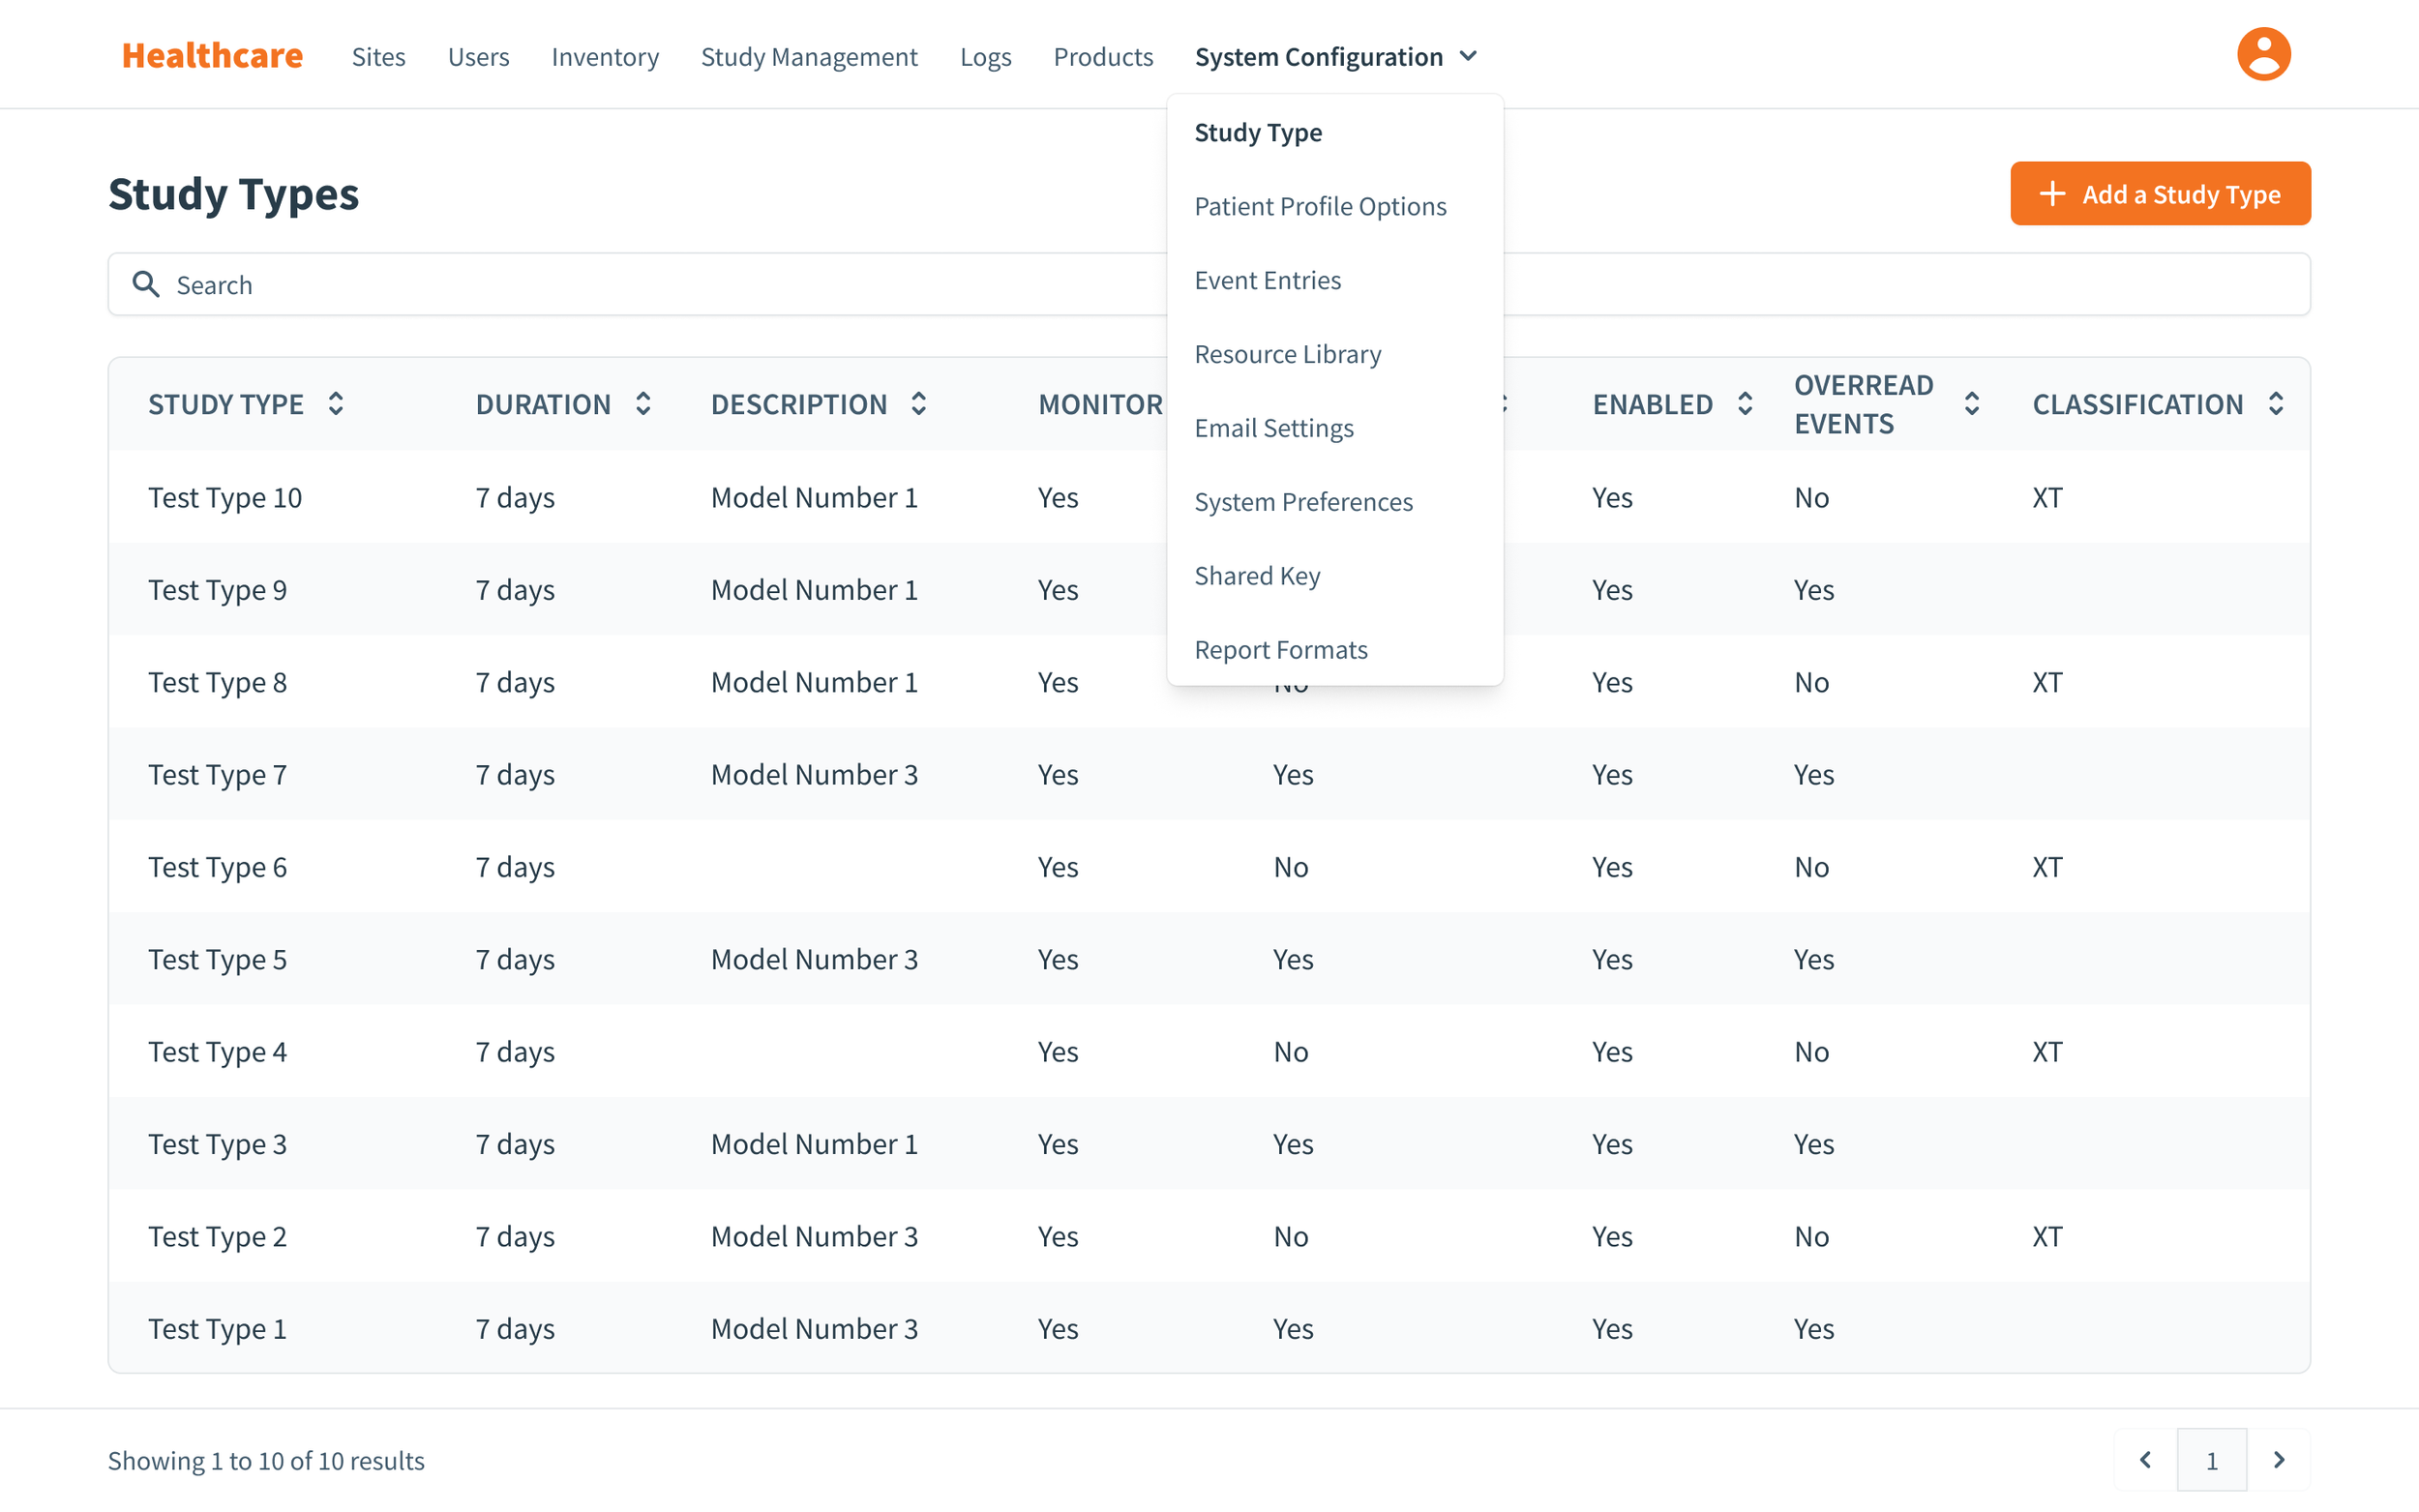This screenshot has height=1512, width=2419.
Task: Click Add a Study Type button
Action: coord(2159,194)
